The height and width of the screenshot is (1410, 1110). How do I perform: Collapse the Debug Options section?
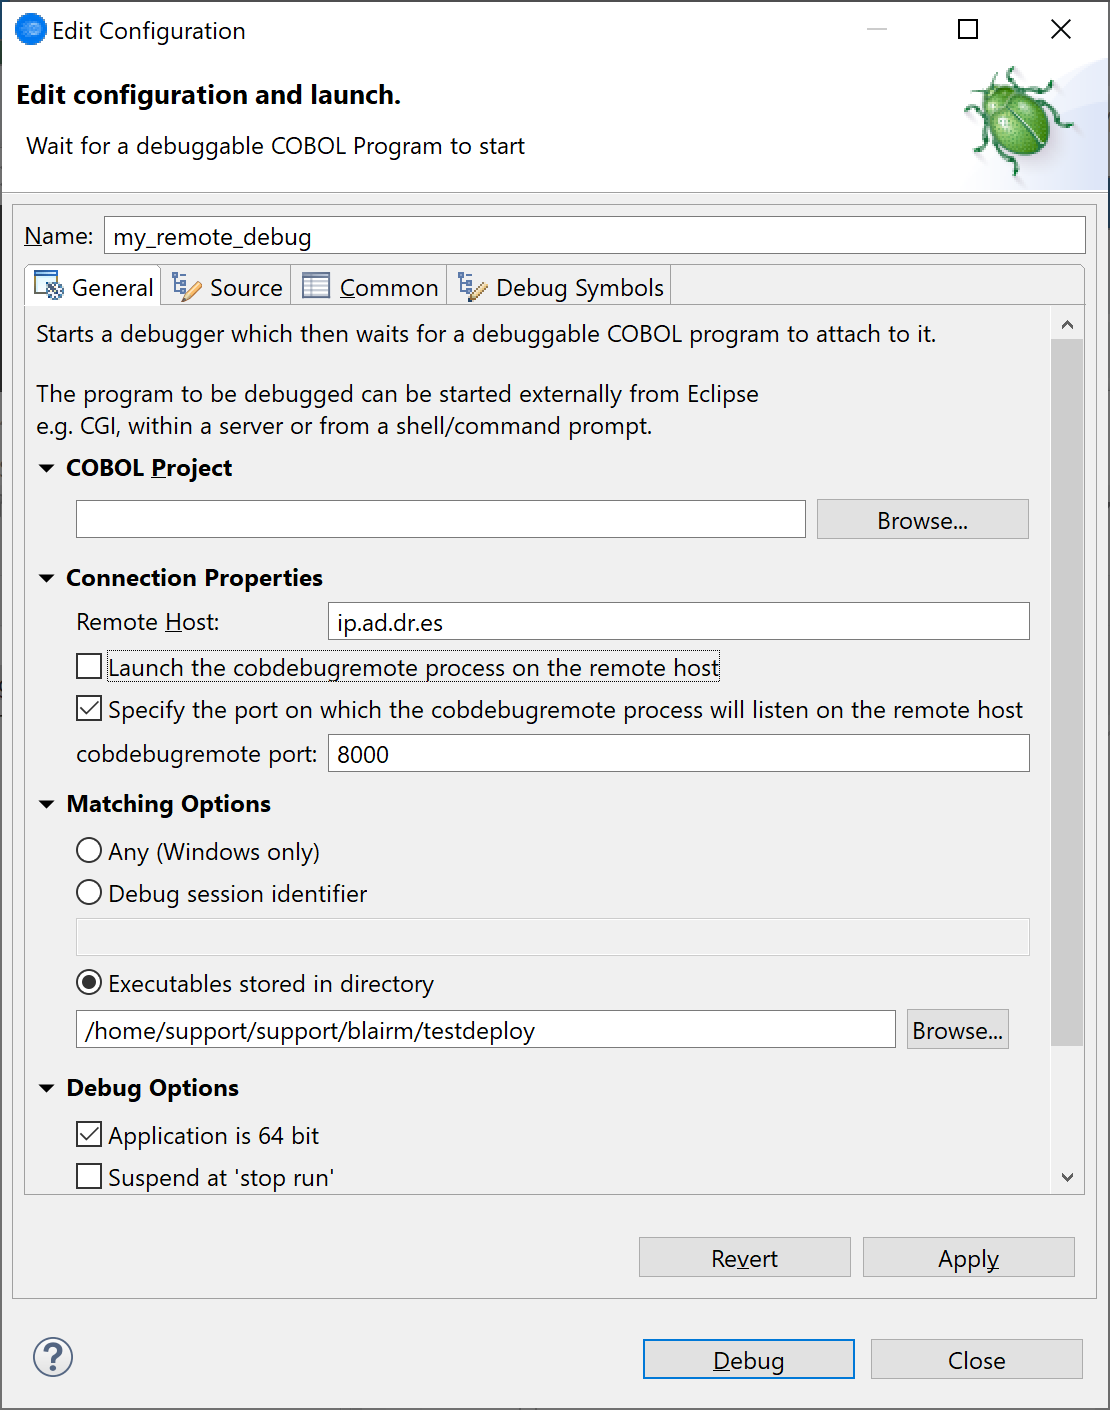pos(46,1088)
